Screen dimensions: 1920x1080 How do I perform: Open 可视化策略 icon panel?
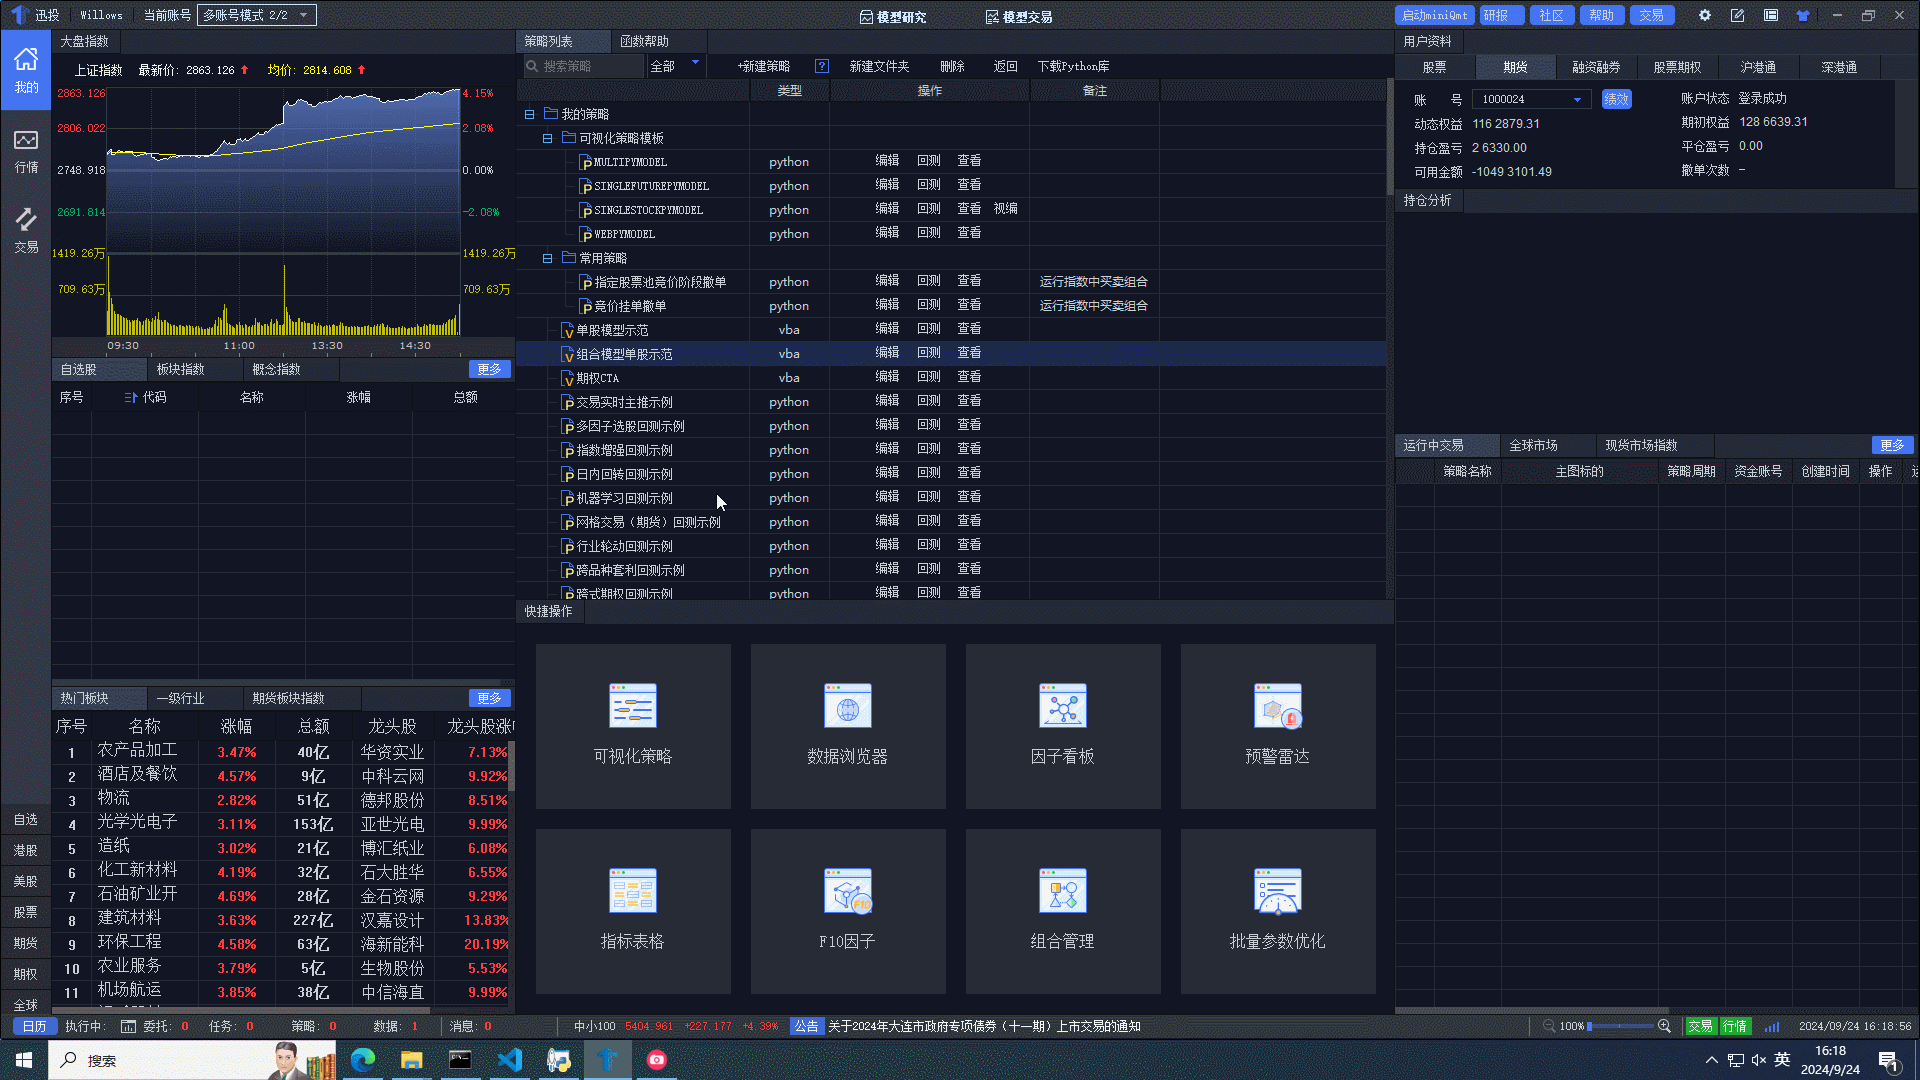tap(632, 723)
